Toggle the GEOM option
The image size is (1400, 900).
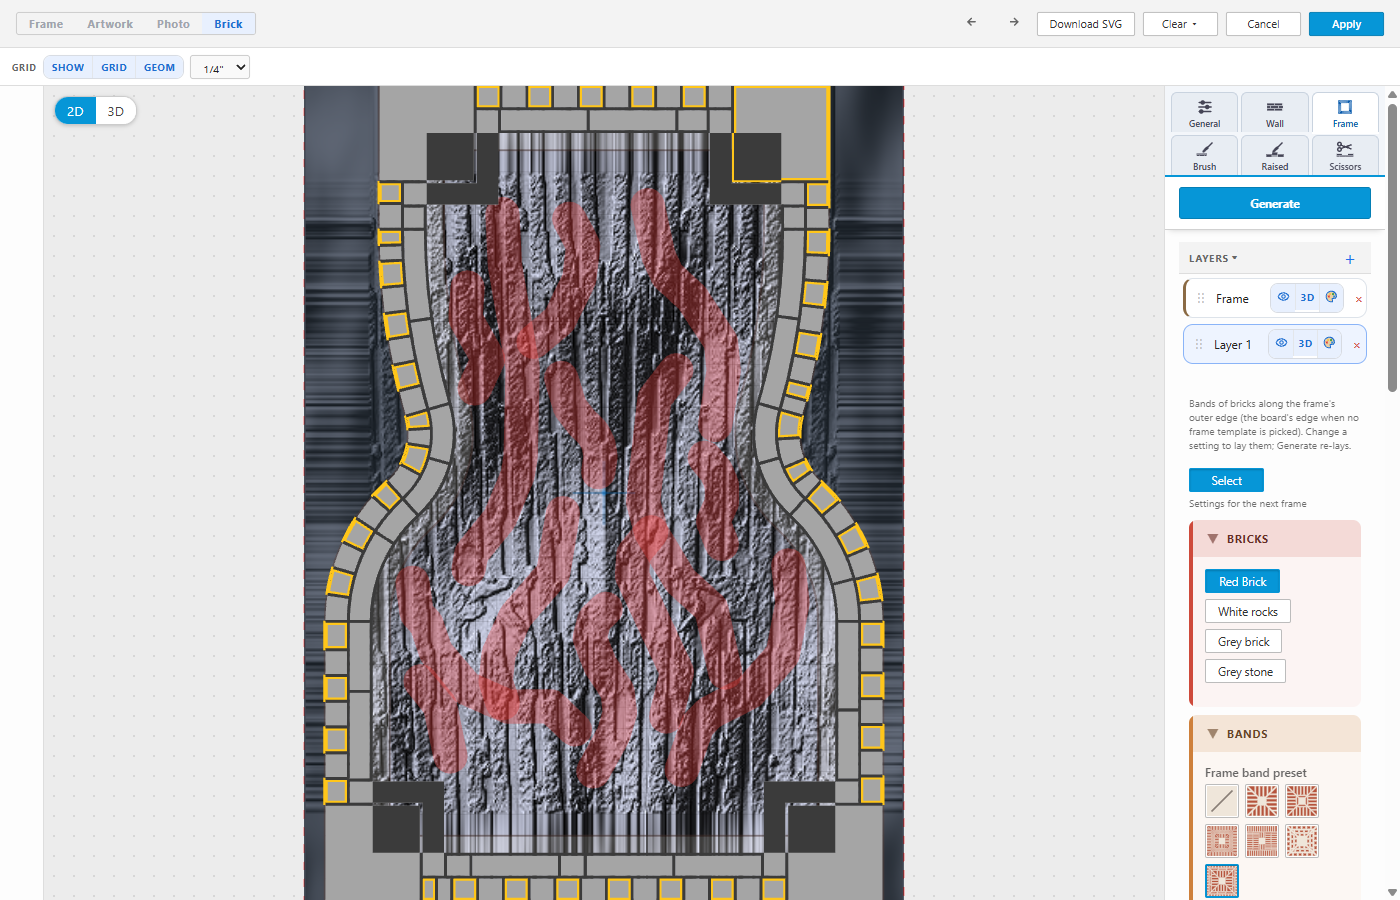[x=160, y=67]
